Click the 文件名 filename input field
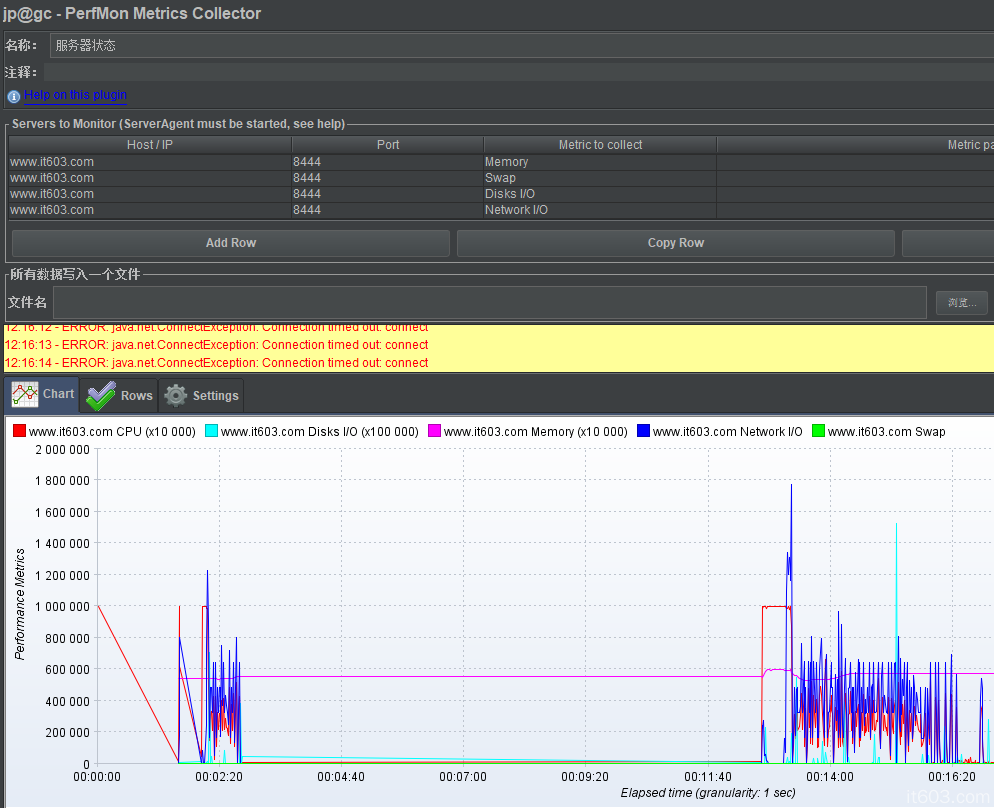994x808 pixels. [490, 303]
